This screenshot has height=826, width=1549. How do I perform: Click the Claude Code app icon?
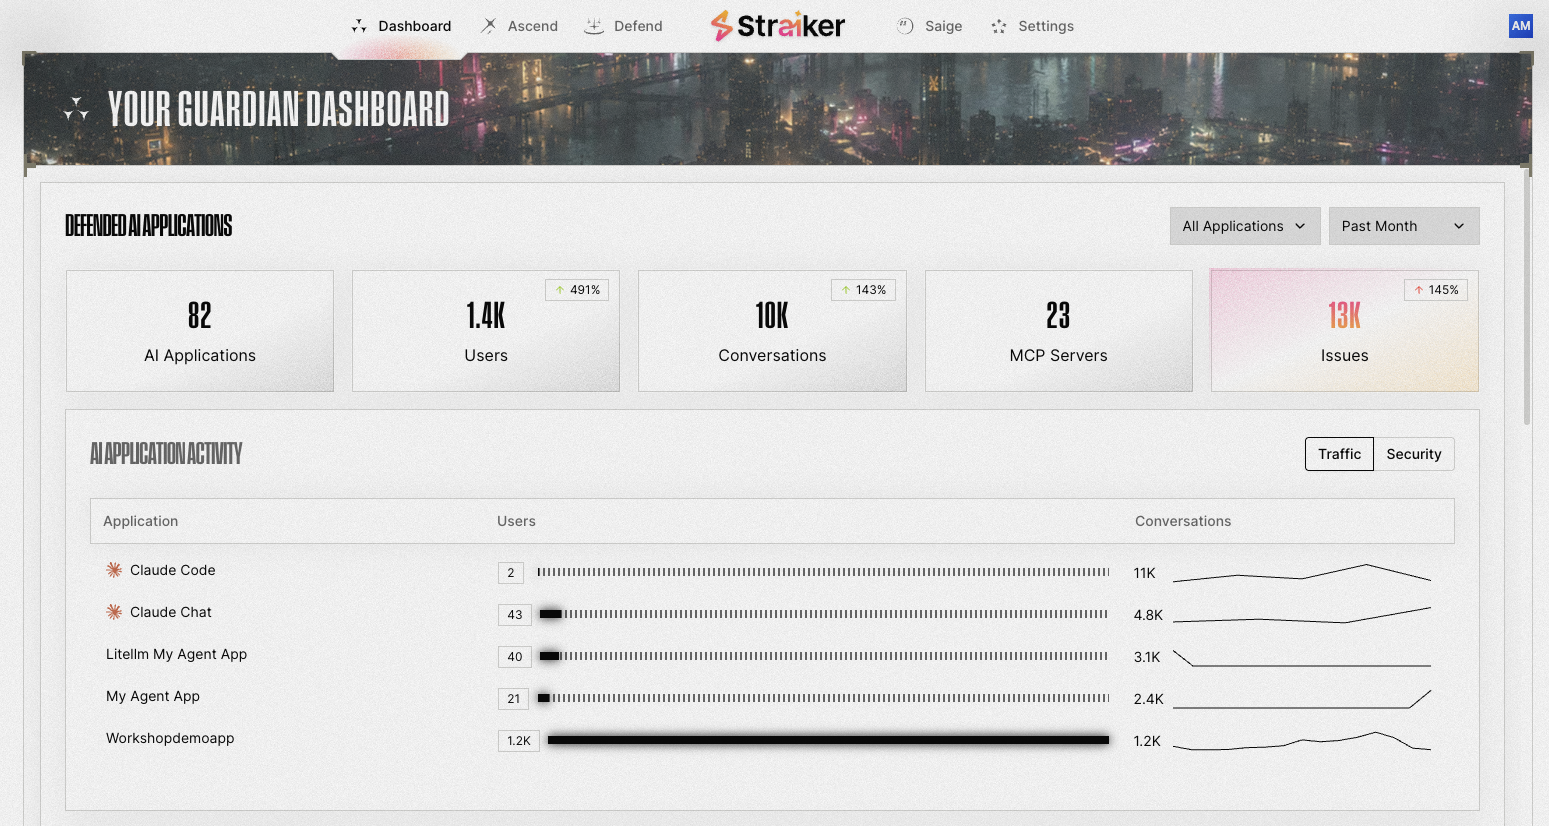click(114, 570)
